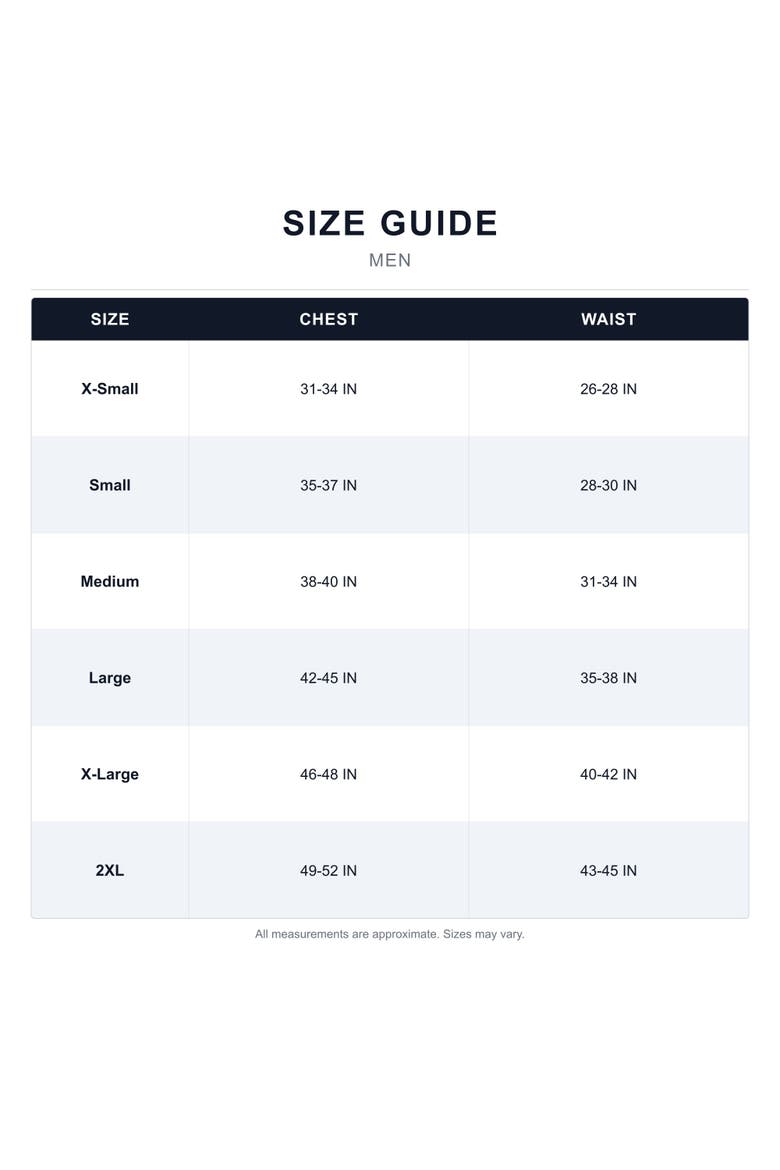Select the 26-28 IN waist cell
Image resolution: width=780 pixels, height=1170 pixels.
[608, 389]
